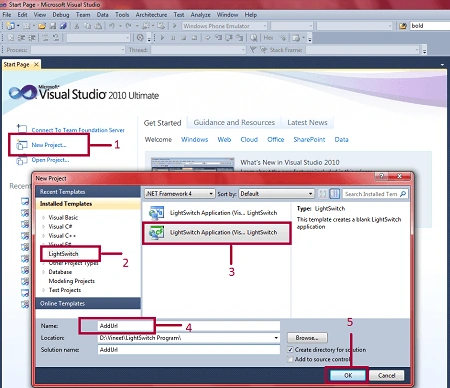Click the New Project icon on Start Page
The width and height of the screenshot is (450, 388).
point(22,145)
